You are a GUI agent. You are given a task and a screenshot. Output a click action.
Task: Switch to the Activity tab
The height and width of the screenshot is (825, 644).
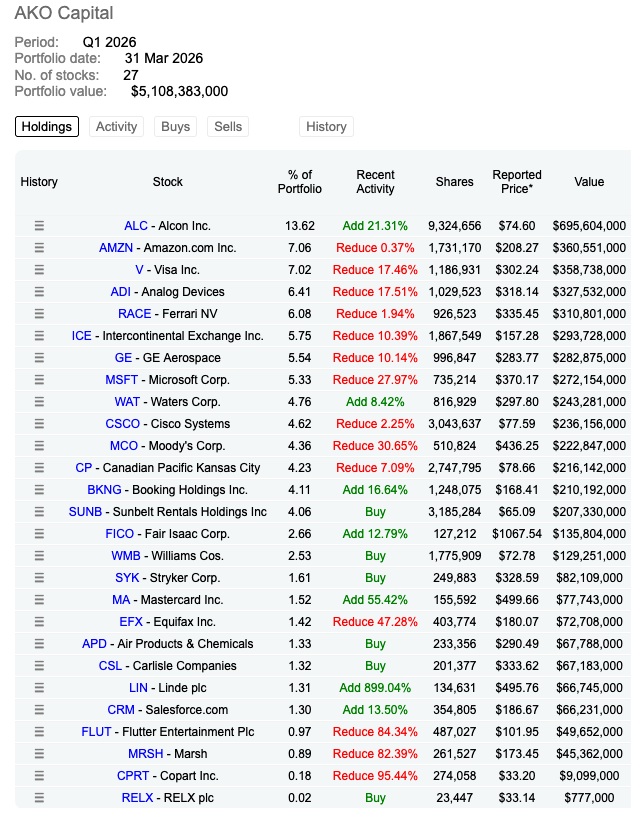point(116,127)
